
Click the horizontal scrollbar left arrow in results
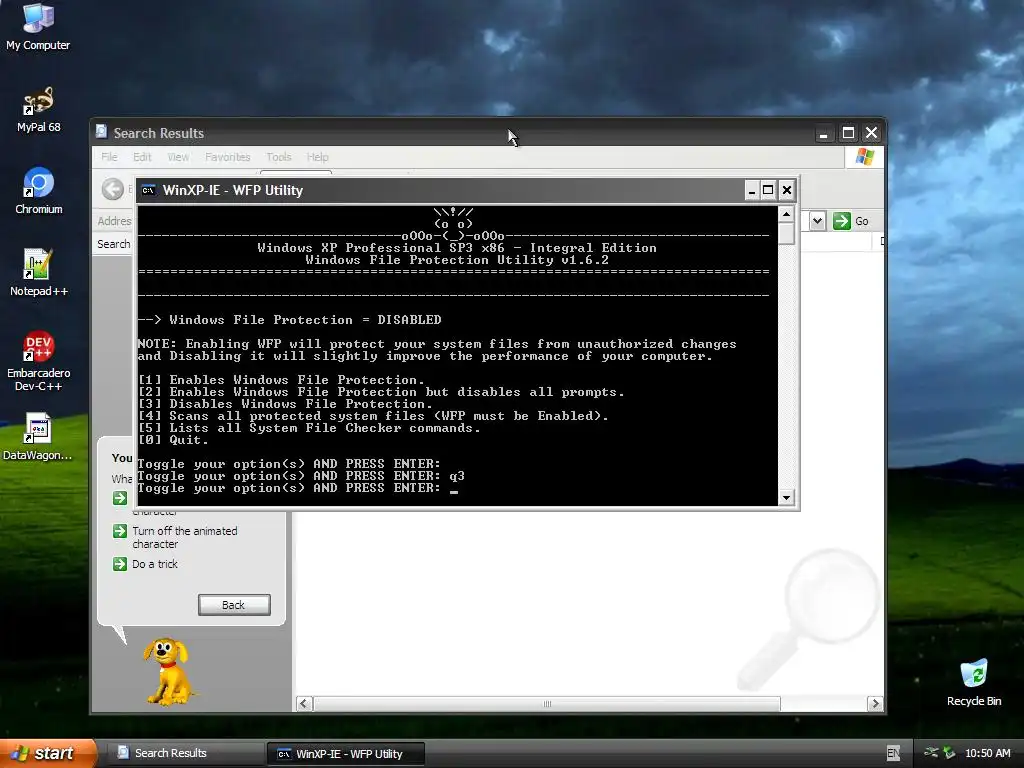pyautogui.click(x=304, y=703)
